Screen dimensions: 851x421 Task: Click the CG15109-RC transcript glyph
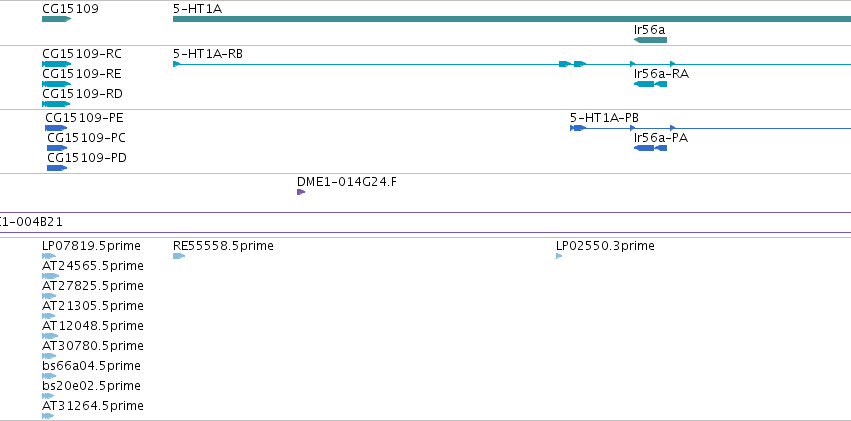56,64
